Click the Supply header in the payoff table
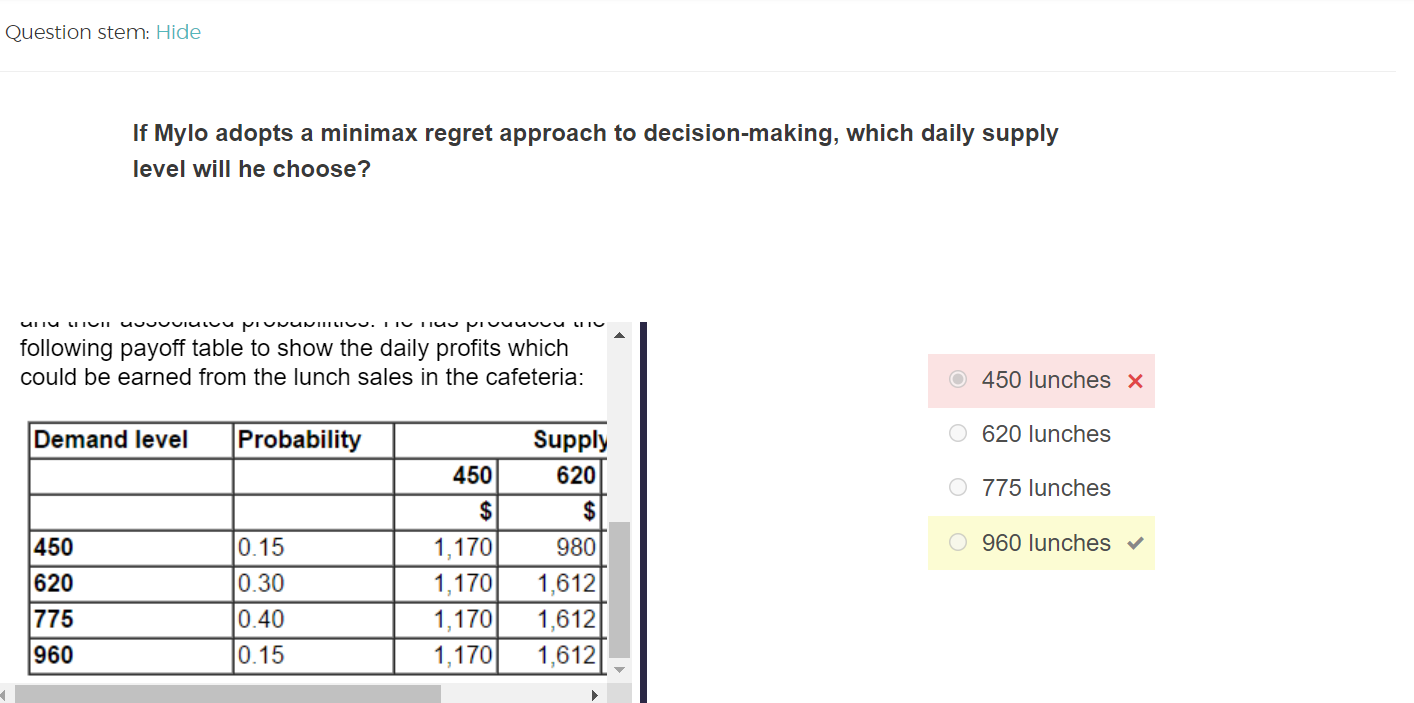 569,440
